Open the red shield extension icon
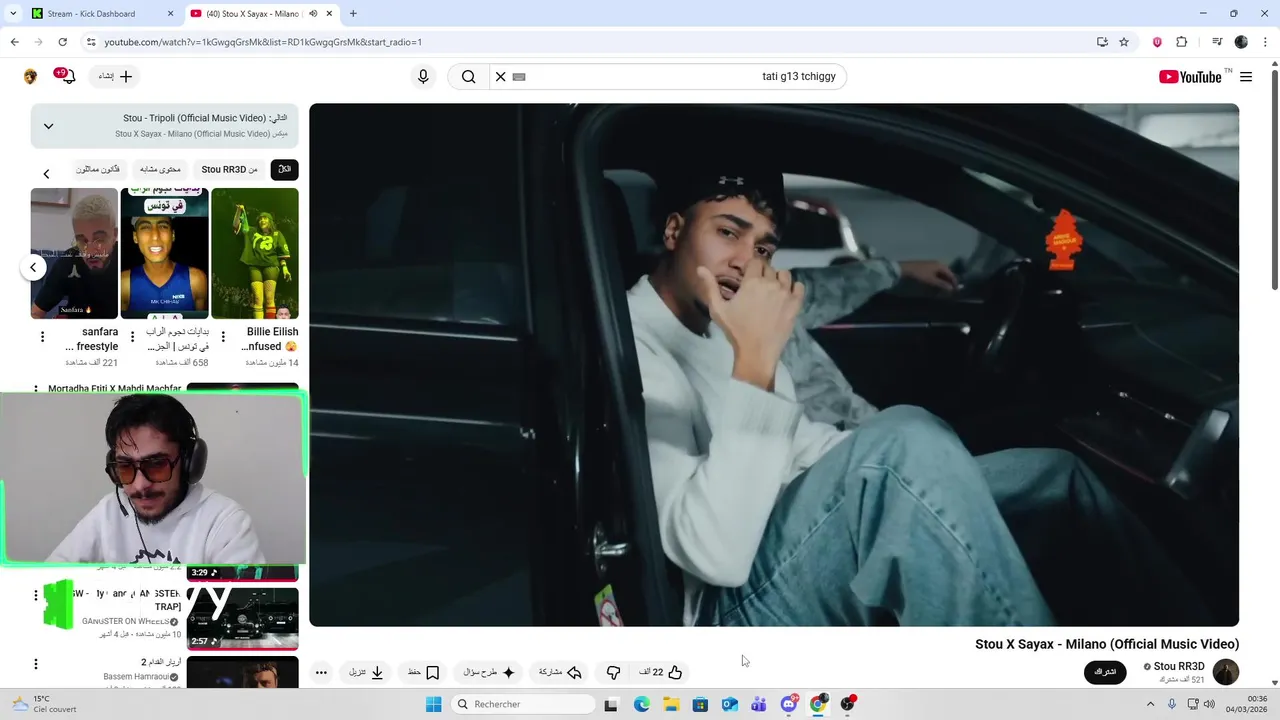 (1157, 42)
